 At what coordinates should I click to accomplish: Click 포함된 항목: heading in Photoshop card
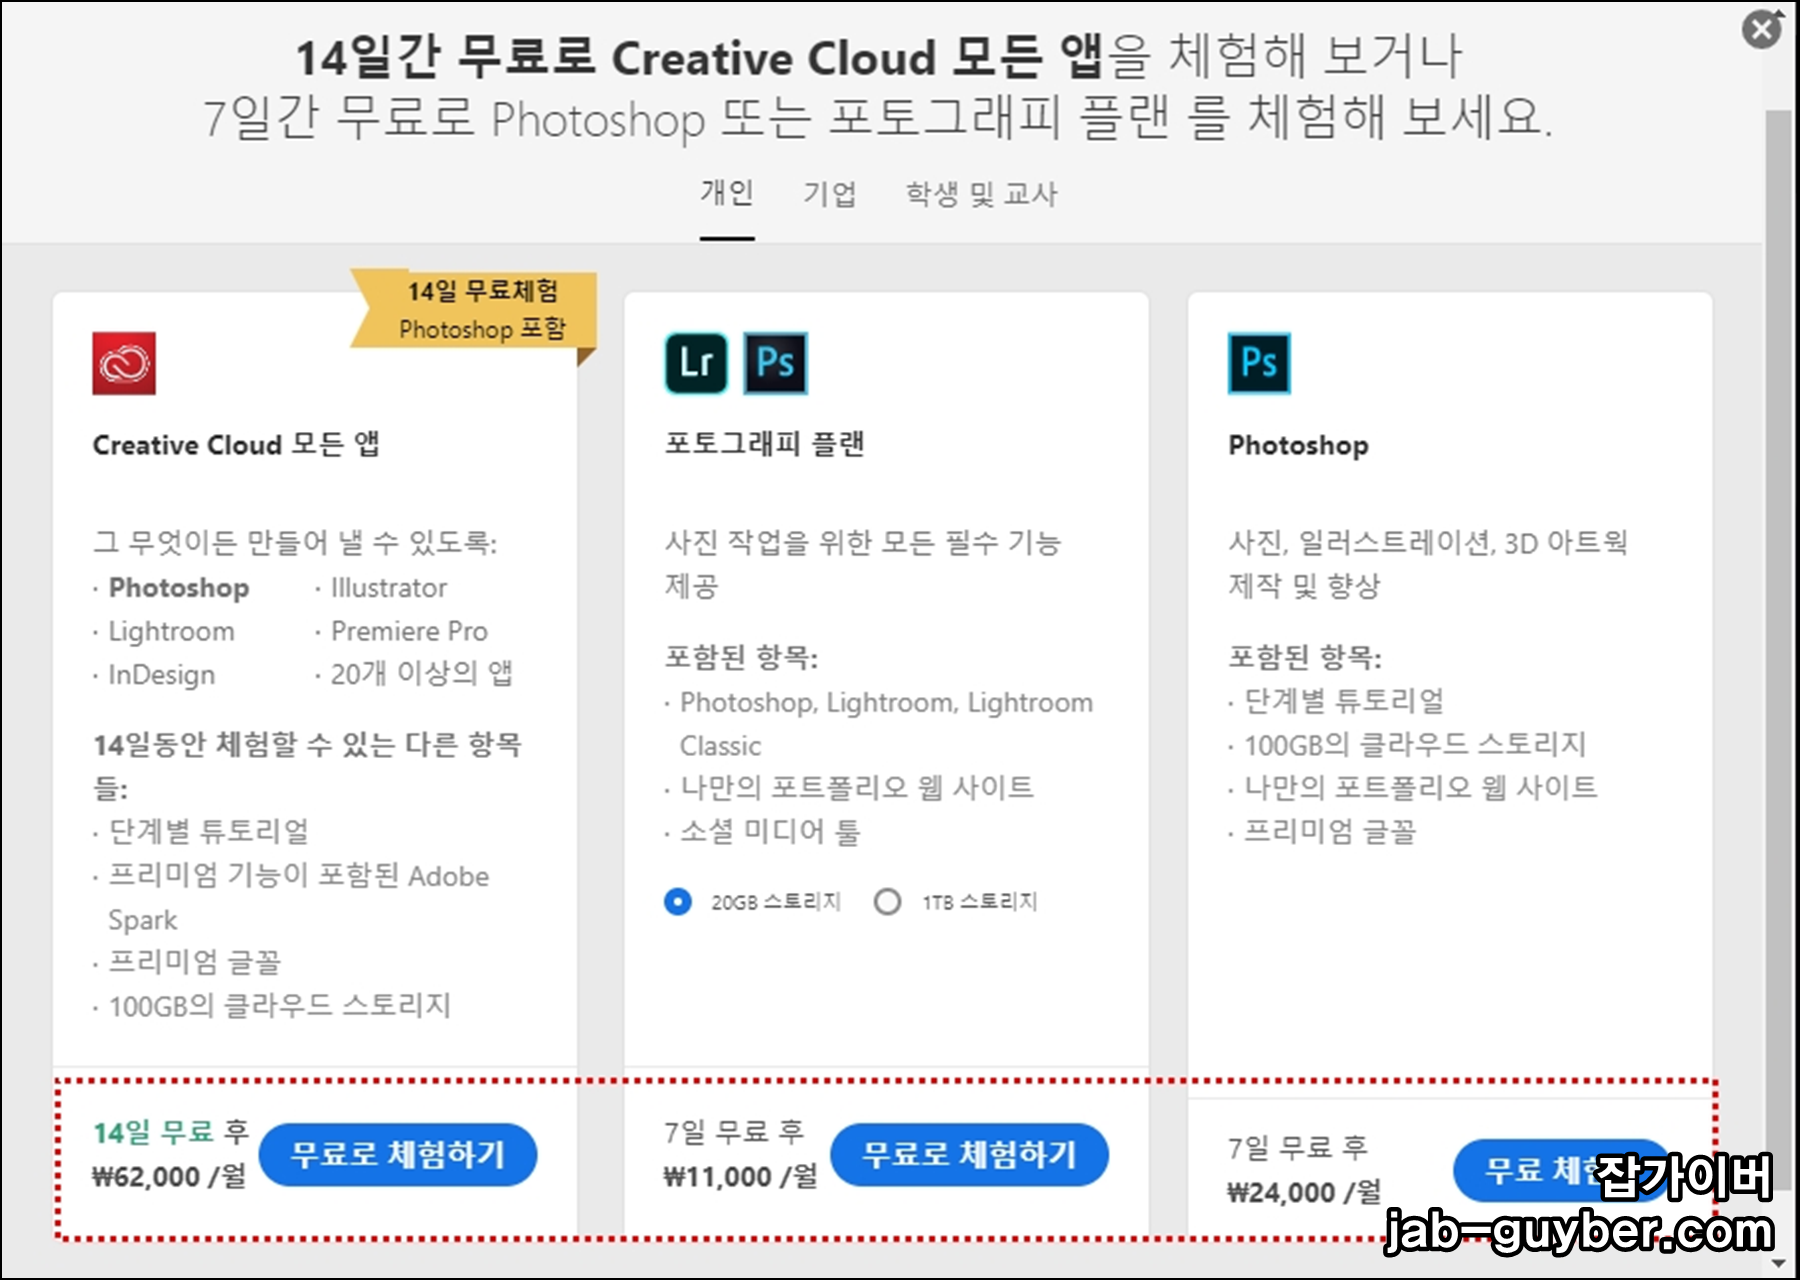[1305, 657]
